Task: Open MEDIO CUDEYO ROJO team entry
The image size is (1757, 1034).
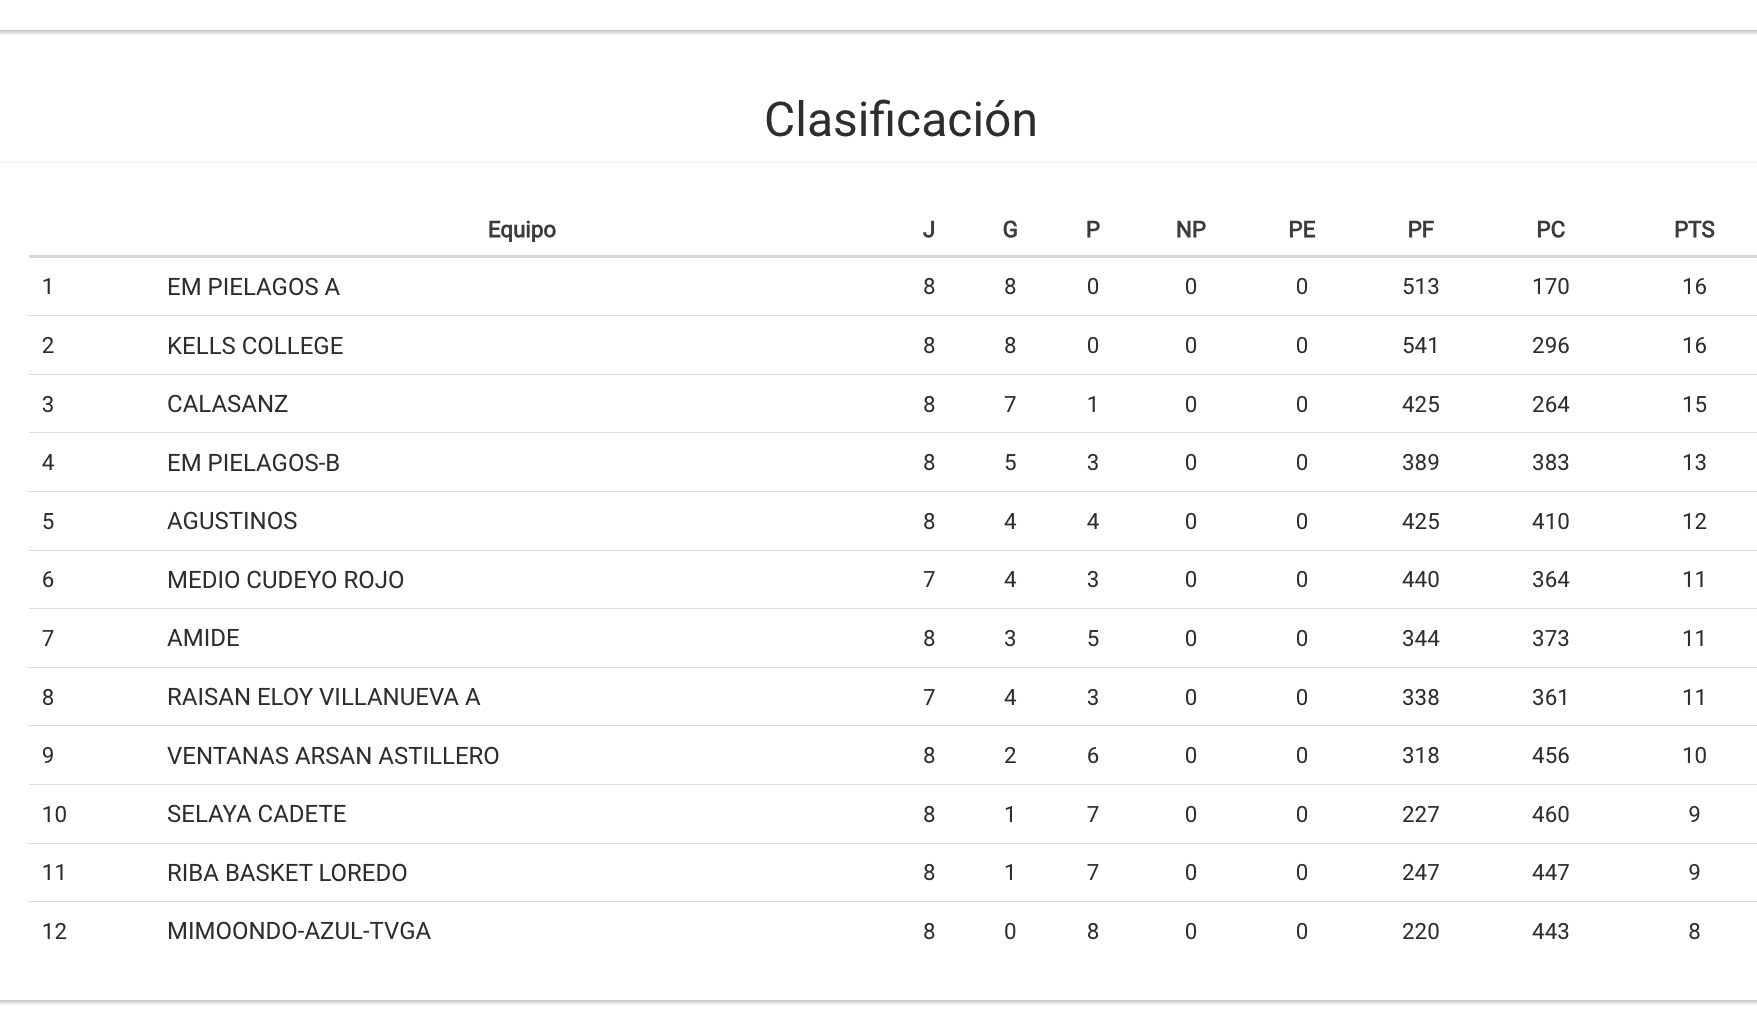Action: (x=285, y=580)
